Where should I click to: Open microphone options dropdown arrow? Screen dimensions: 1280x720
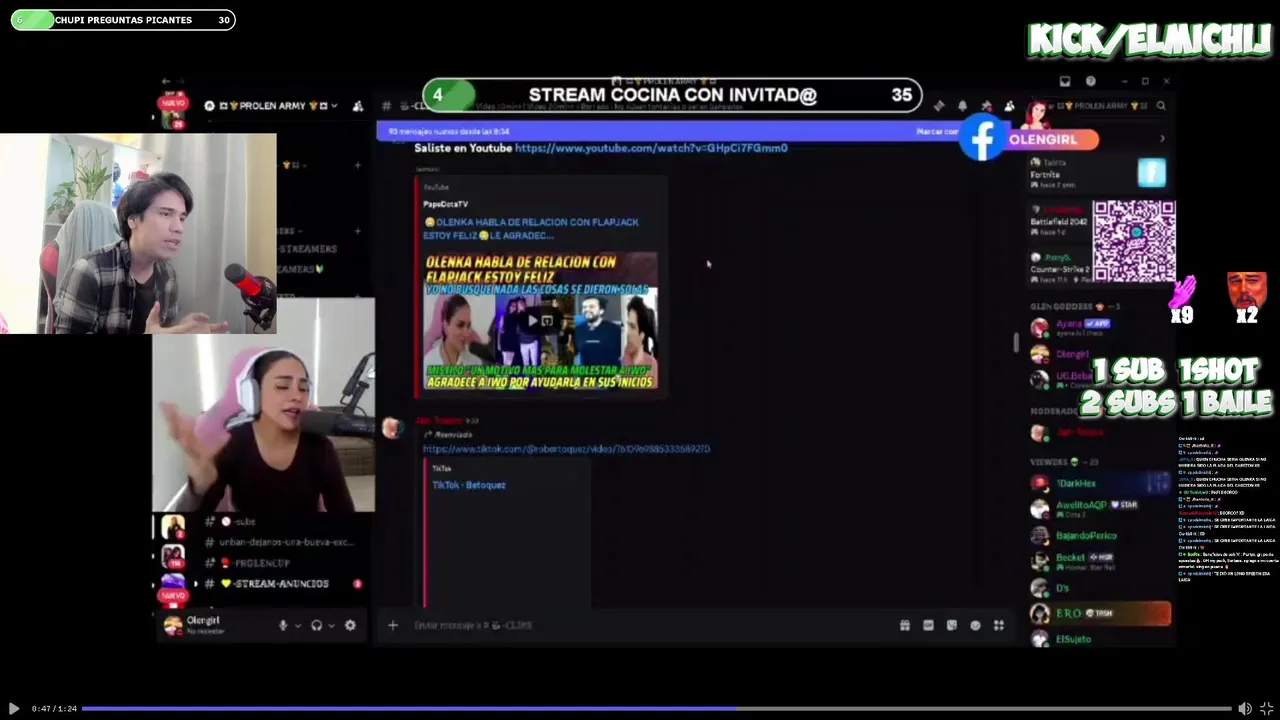(297, 626)
